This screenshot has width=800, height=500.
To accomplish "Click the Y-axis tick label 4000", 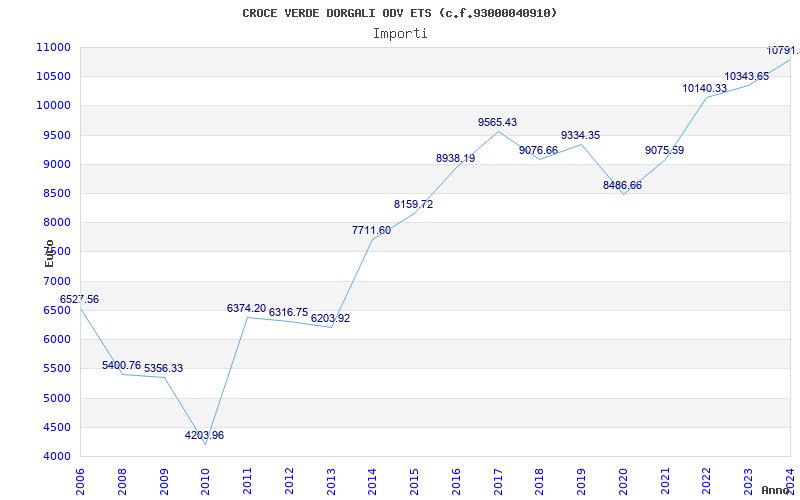I will pyautogui.click(x=56, y=456).
